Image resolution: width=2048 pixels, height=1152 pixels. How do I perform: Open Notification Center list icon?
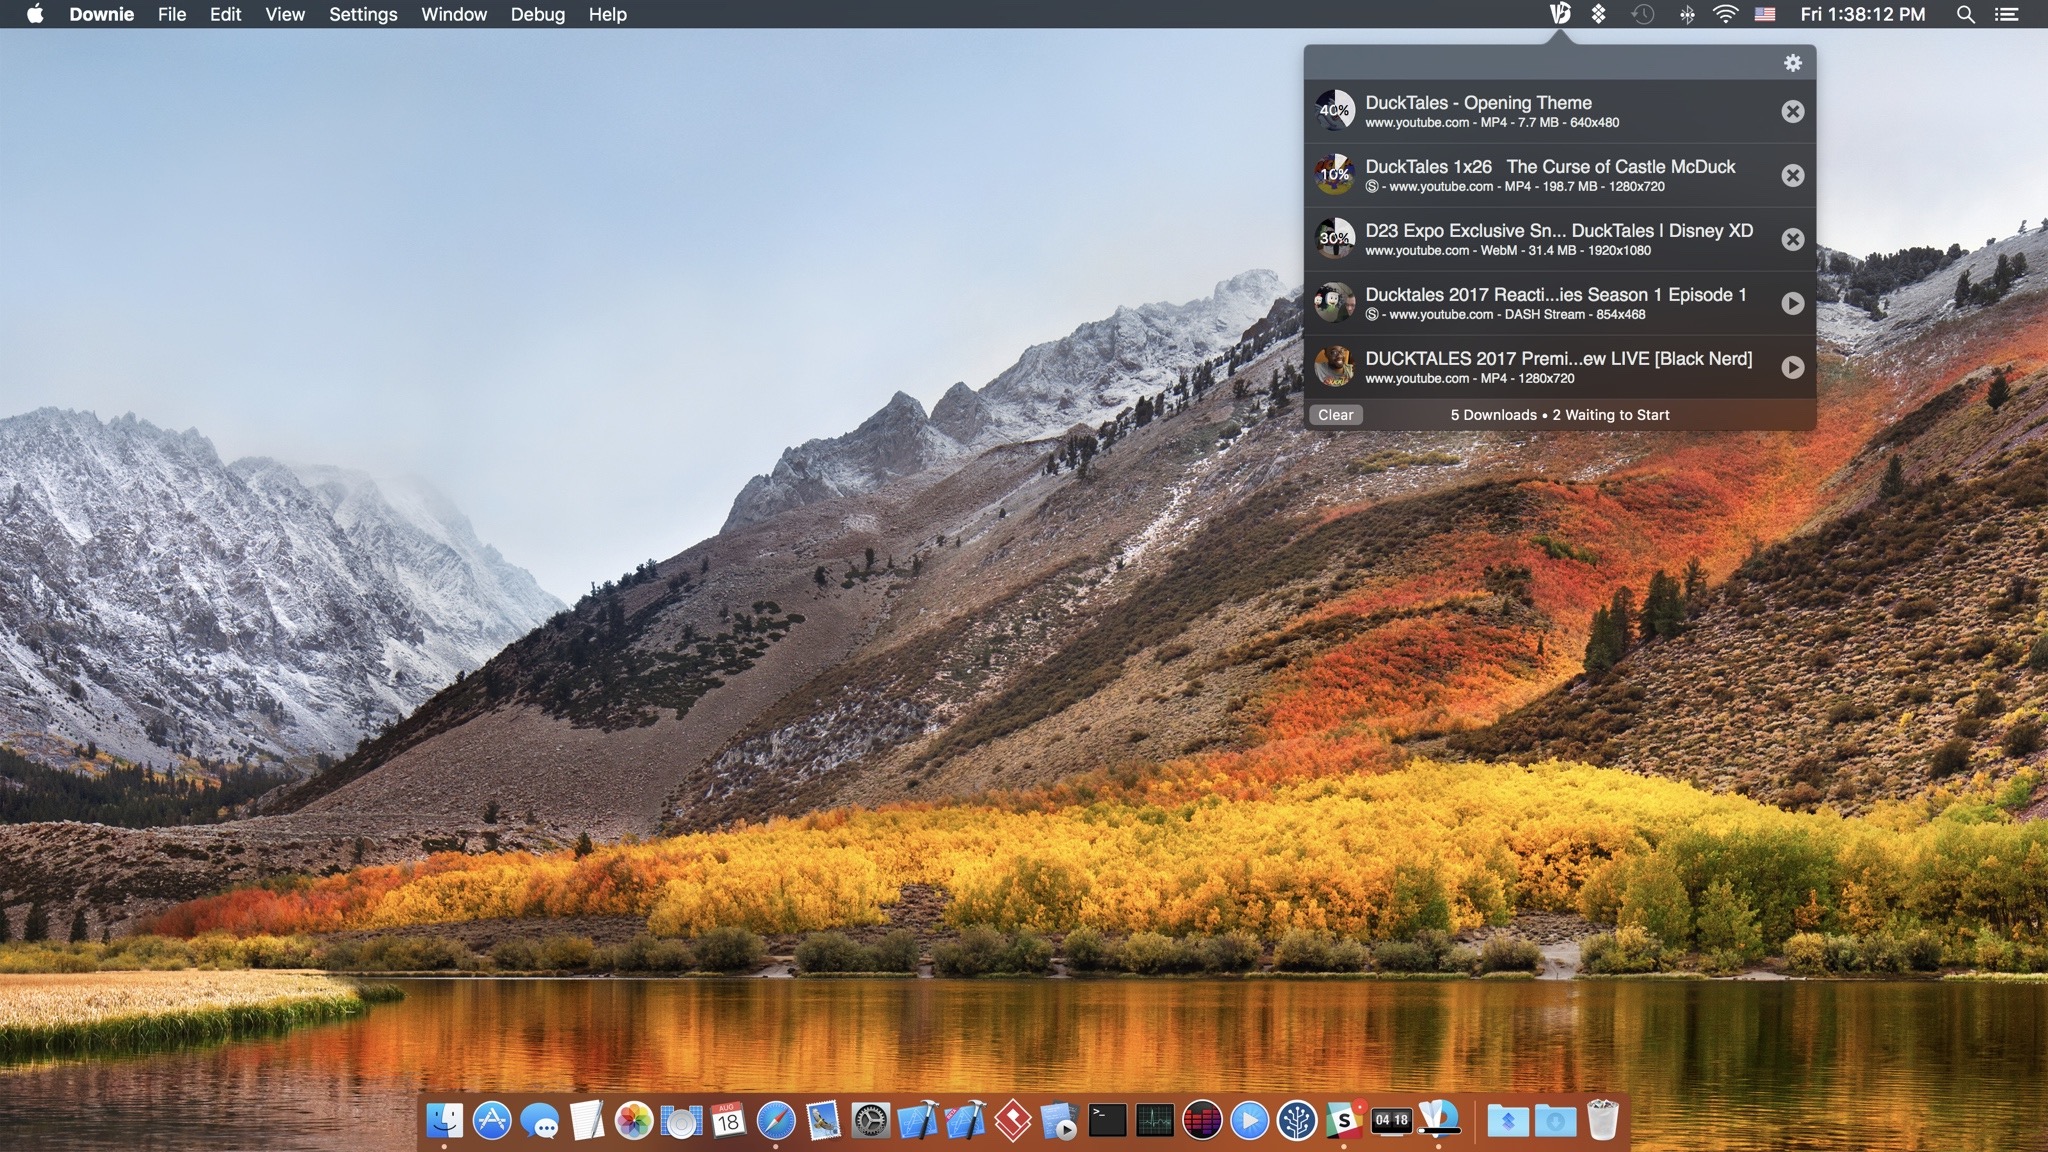pos(2006,14)
